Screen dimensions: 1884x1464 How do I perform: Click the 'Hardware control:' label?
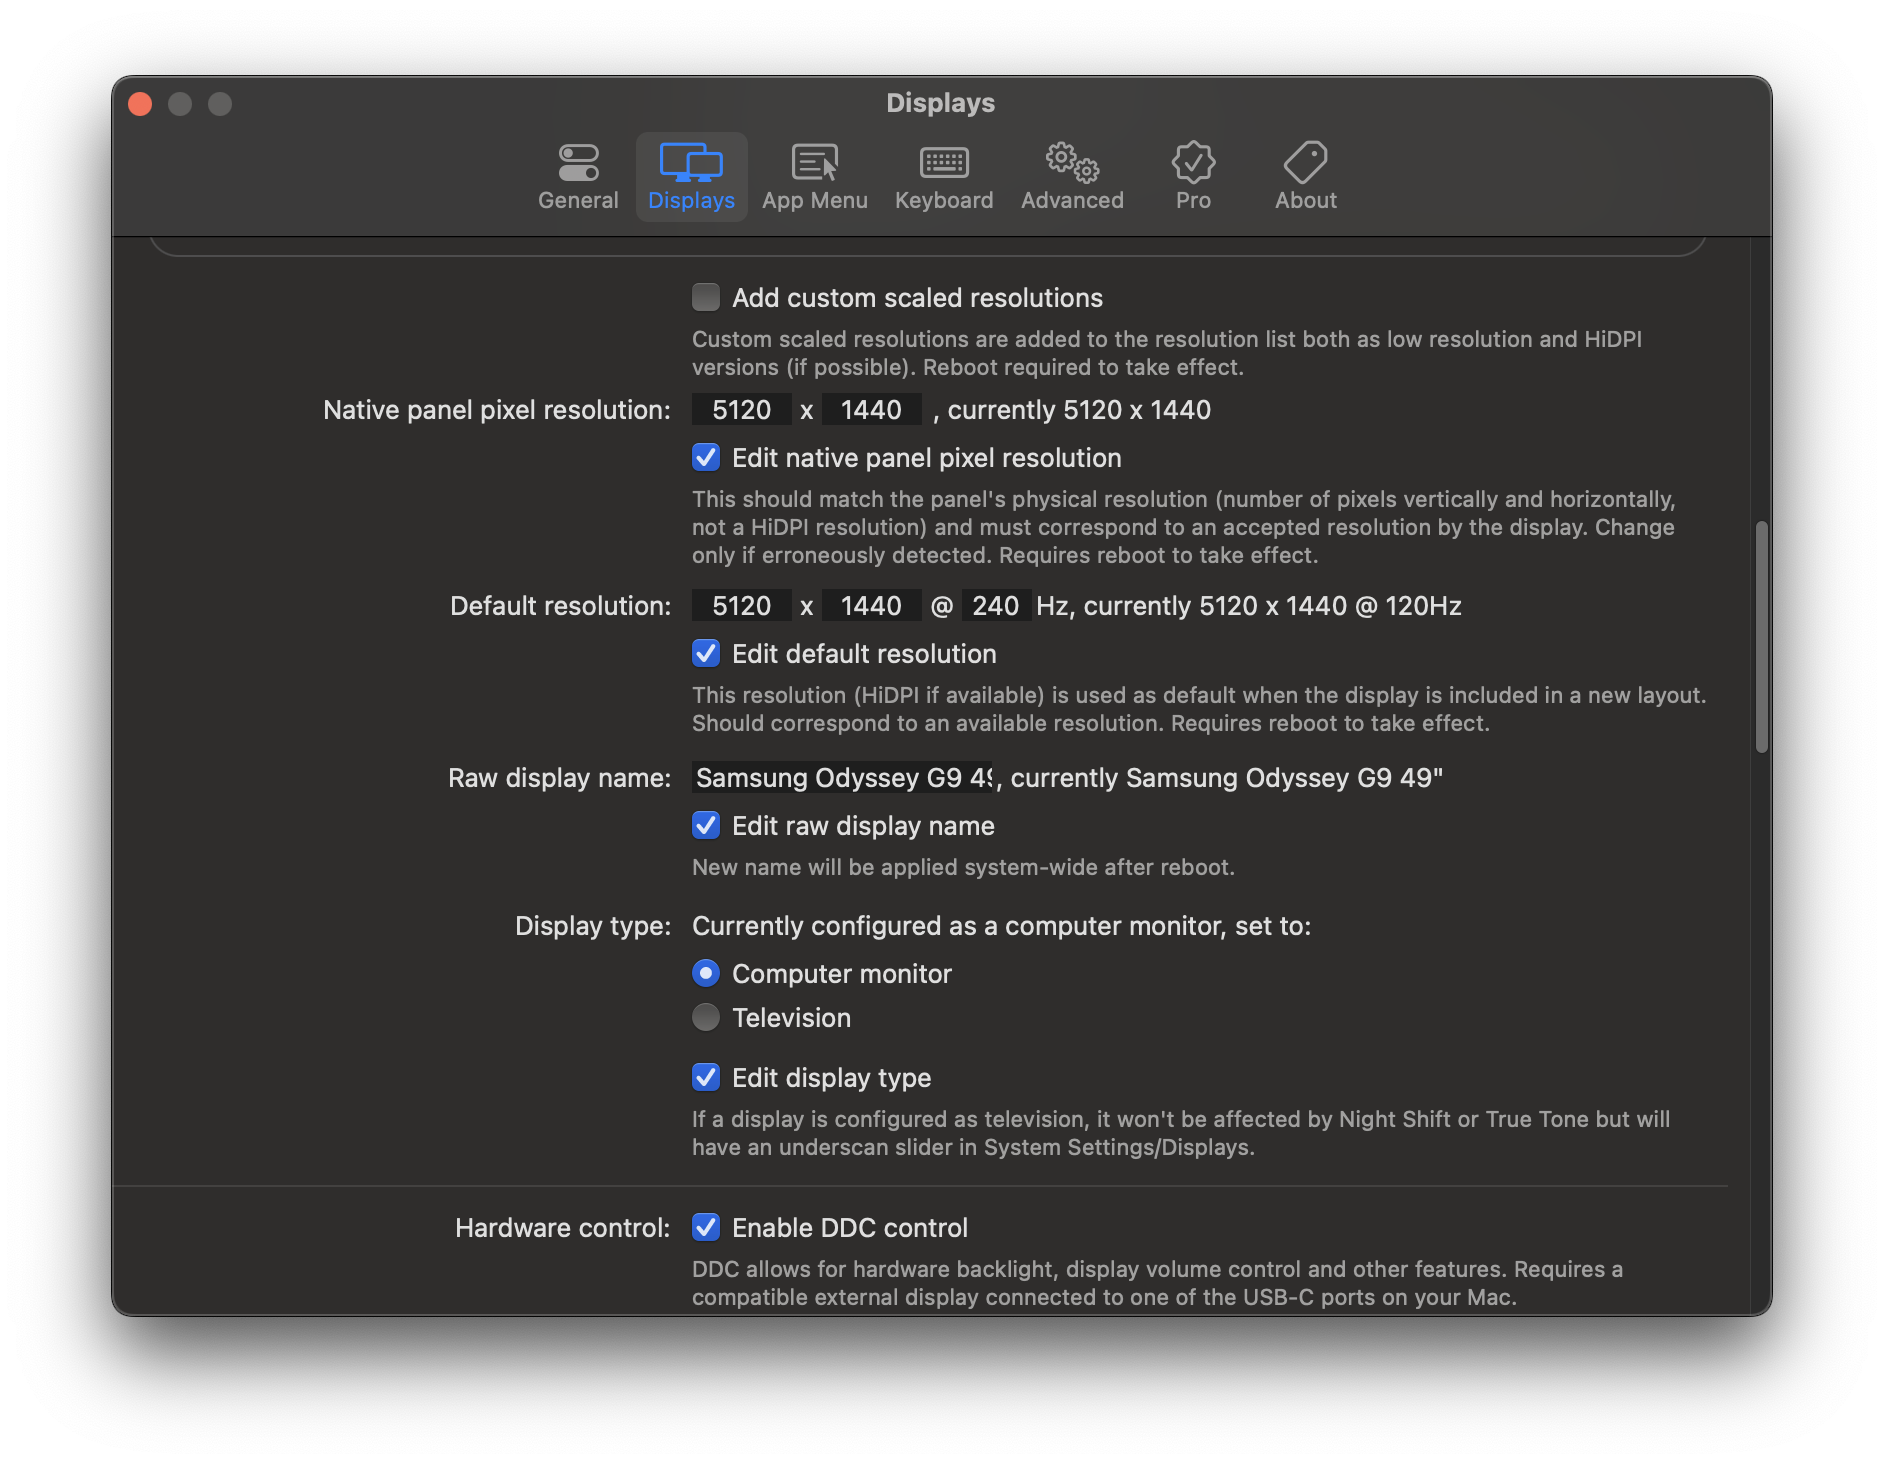[x=563, y=1228]
